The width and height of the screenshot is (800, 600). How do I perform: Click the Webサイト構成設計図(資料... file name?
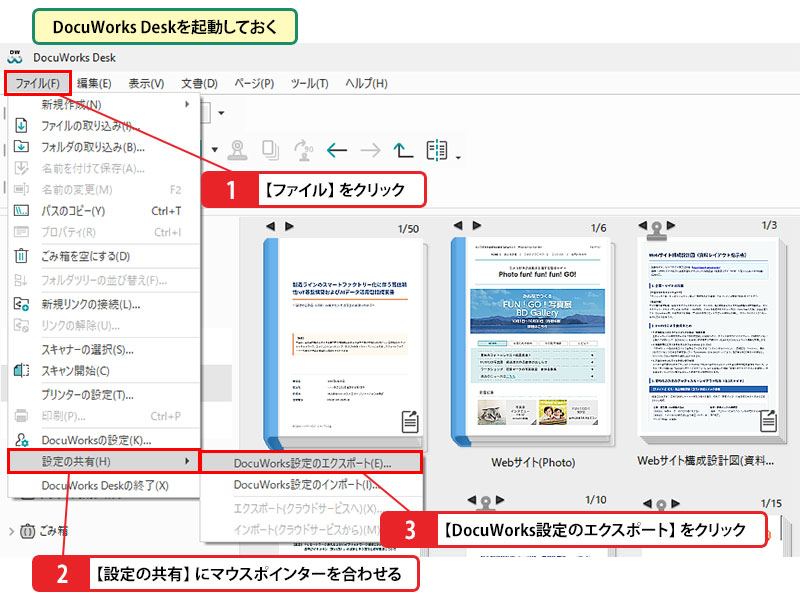tap(706, 461)
